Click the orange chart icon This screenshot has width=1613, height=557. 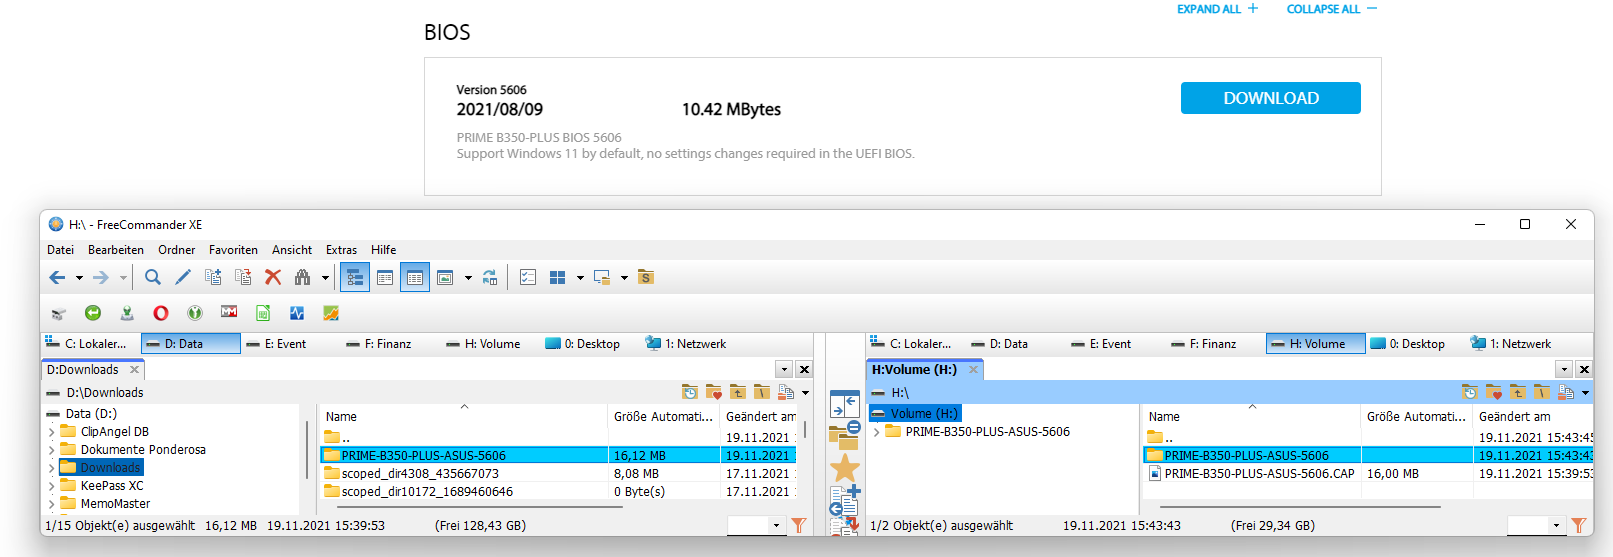point(331,313)
